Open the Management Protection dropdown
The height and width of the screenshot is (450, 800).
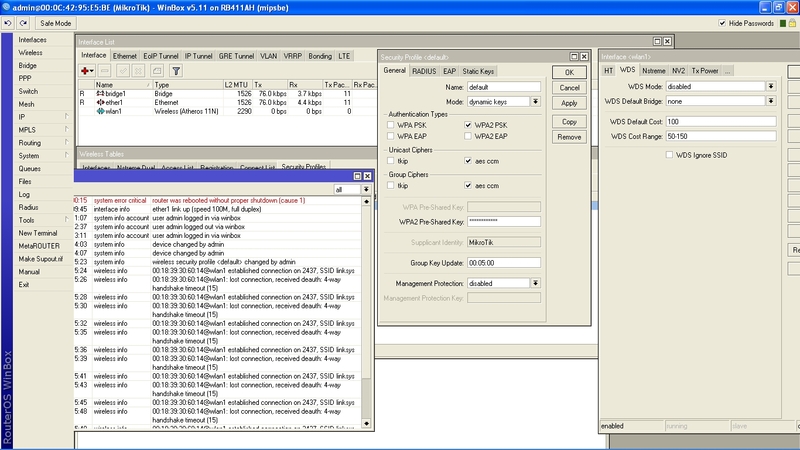pos(535,283)
